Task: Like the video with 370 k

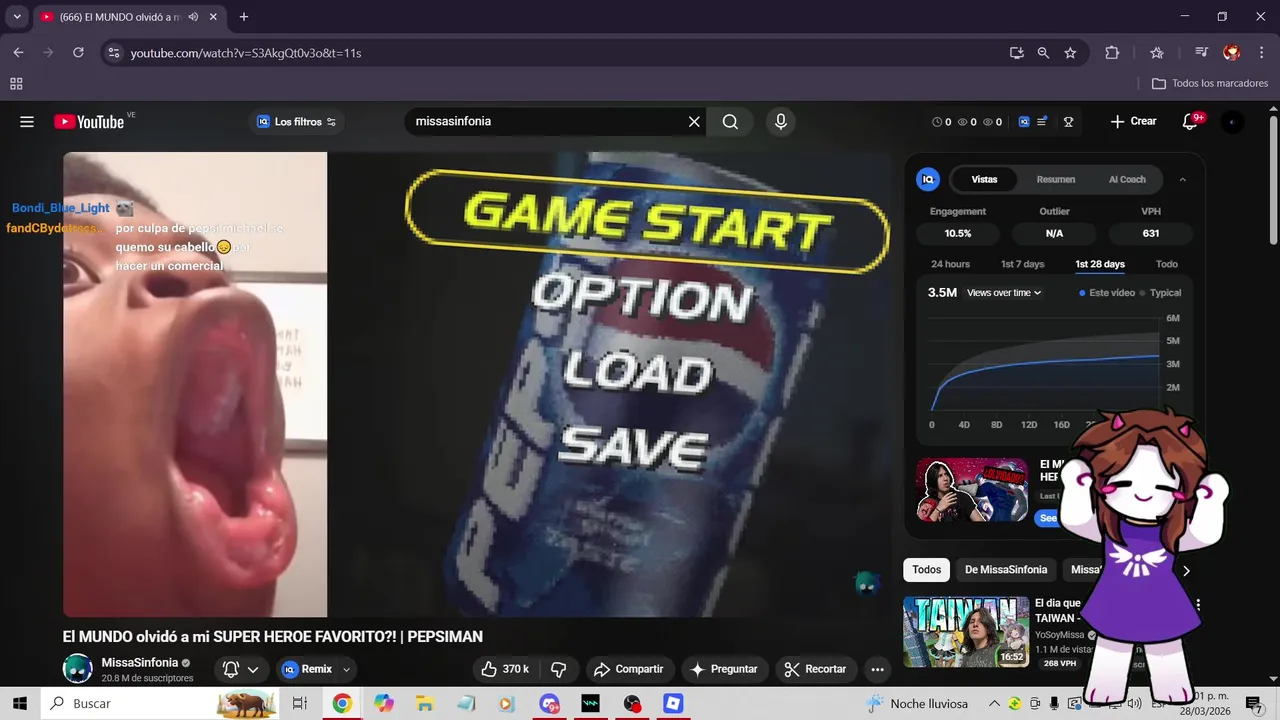Action: [x=505, y=669]
